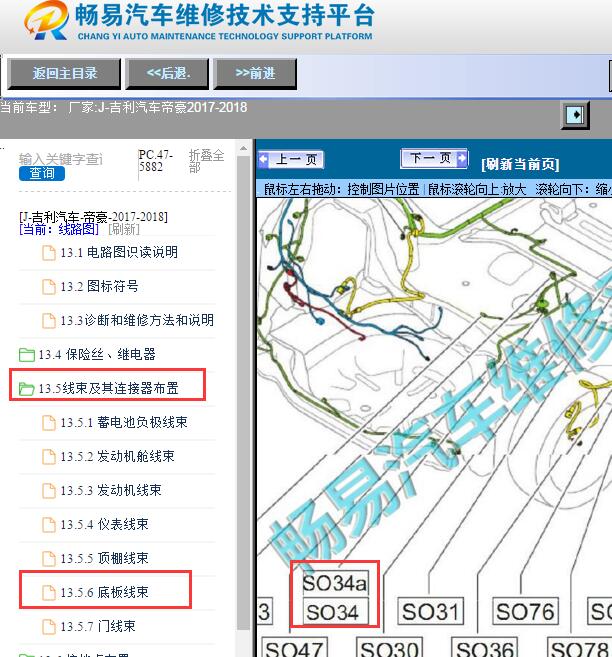Viewport: 612px width, 657px height.
Task: Click the SO76 connector label
Action: (525, 611)
